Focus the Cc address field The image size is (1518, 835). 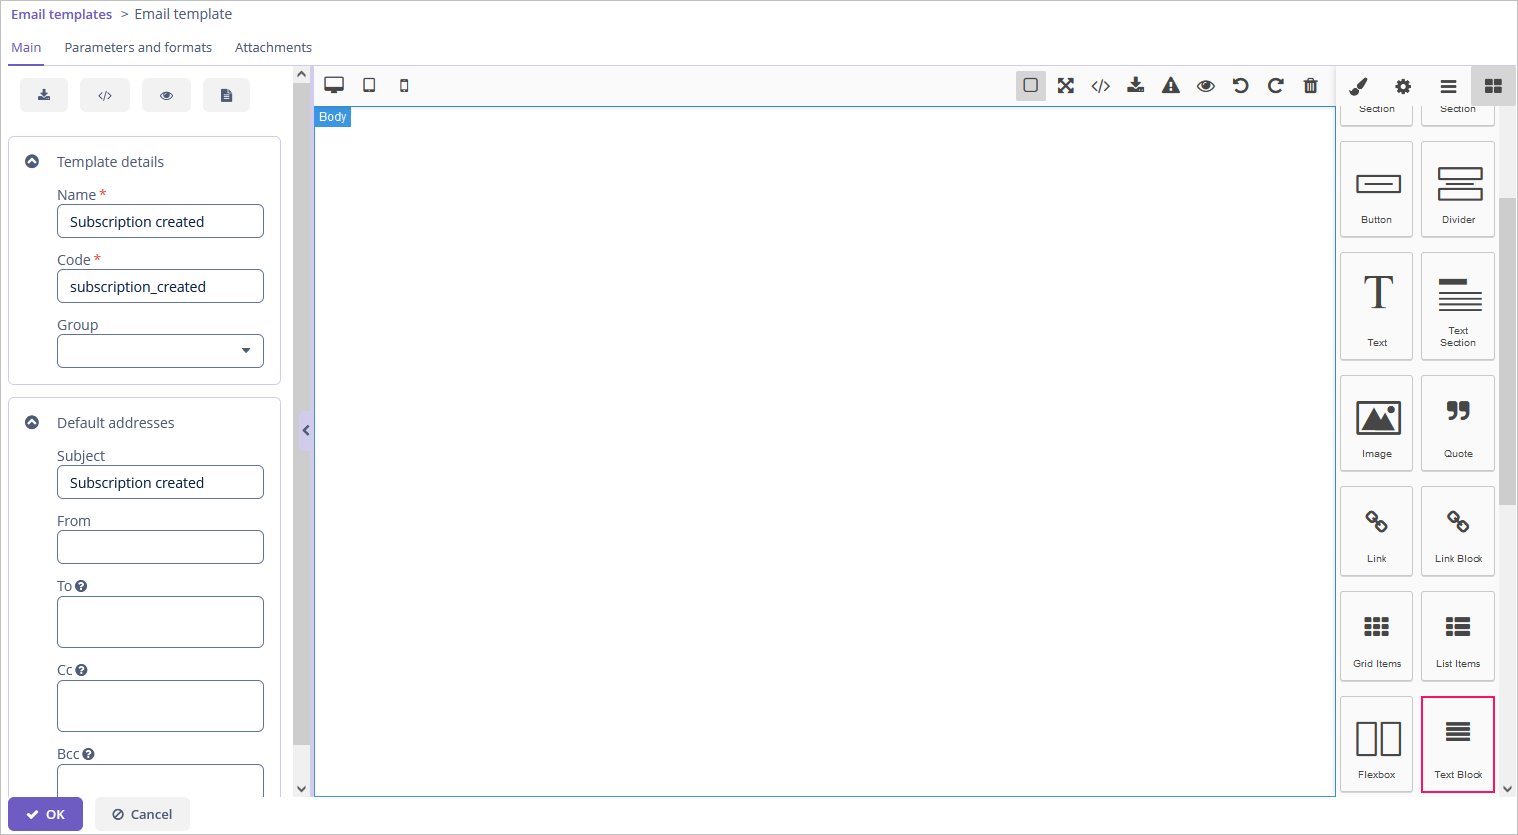(x=160, y=706)
